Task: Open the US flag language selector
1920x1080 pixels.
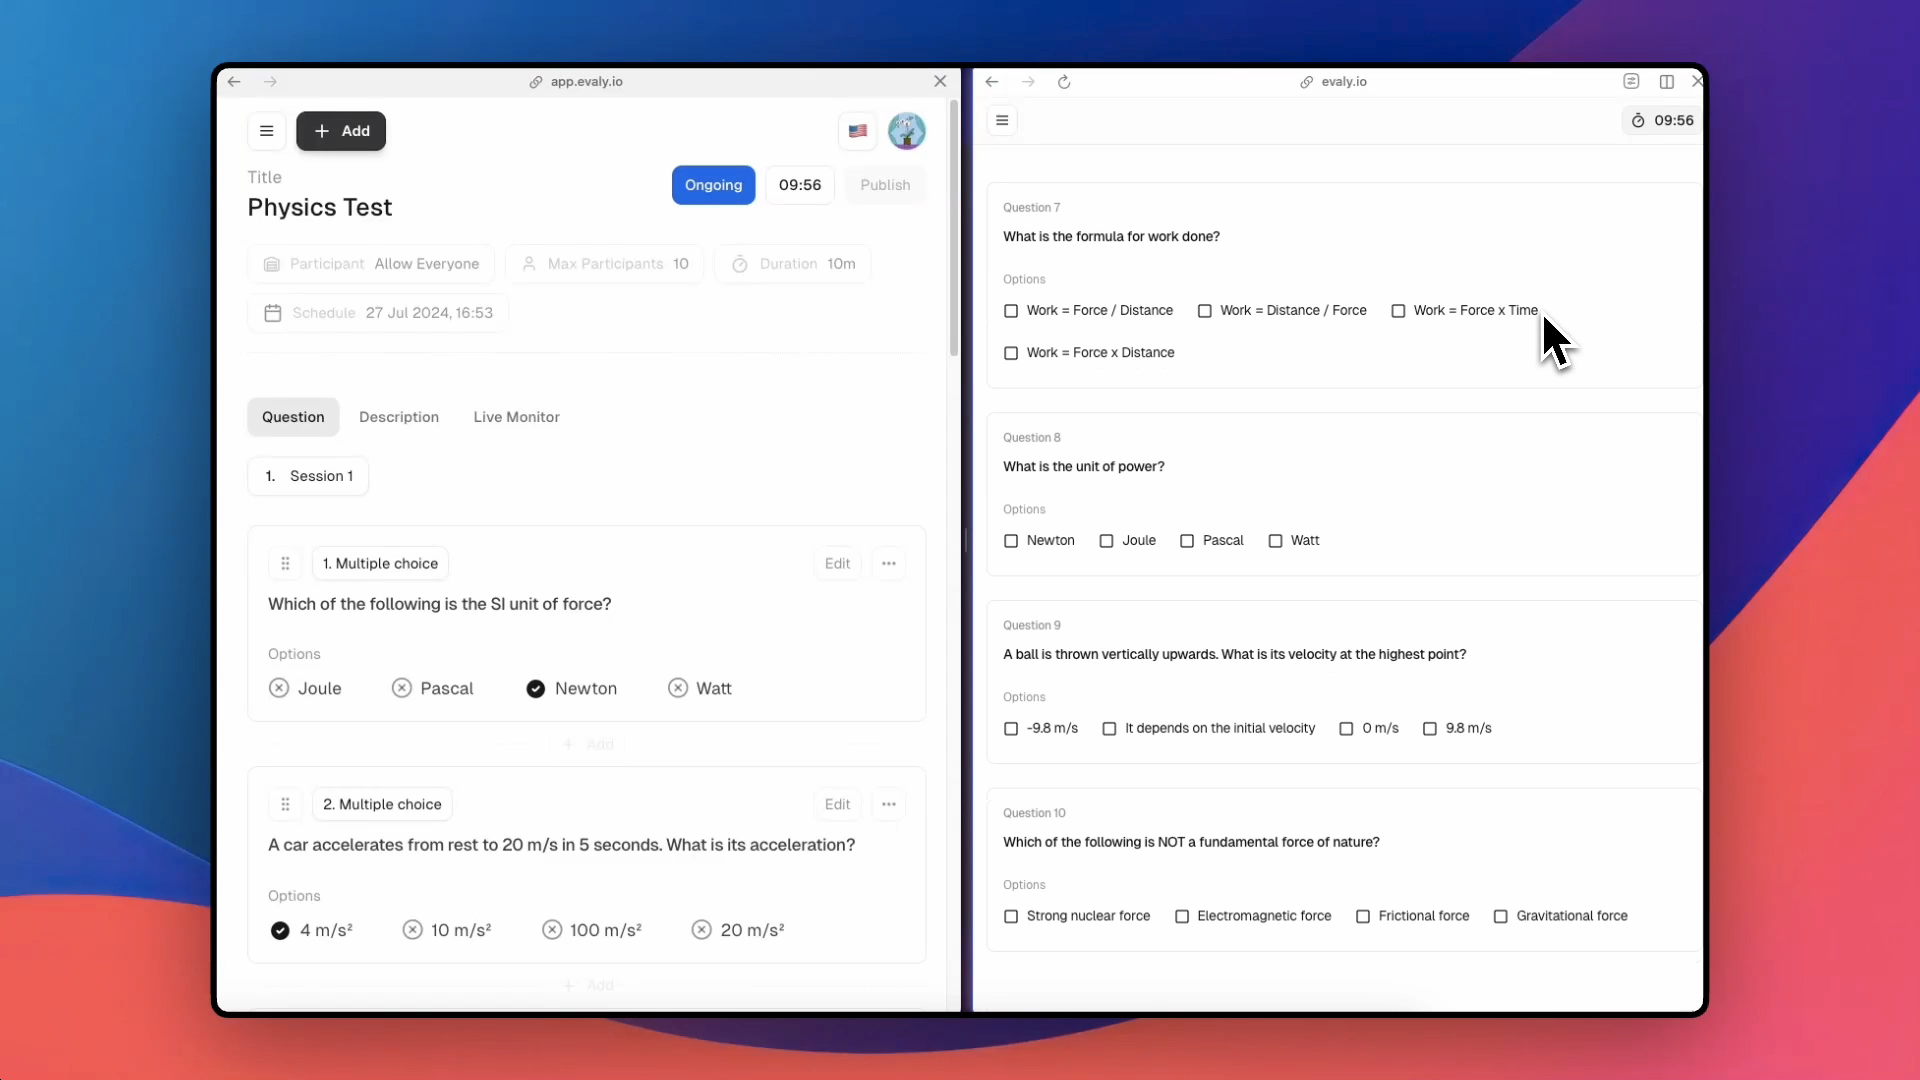Action: [857, 131]
